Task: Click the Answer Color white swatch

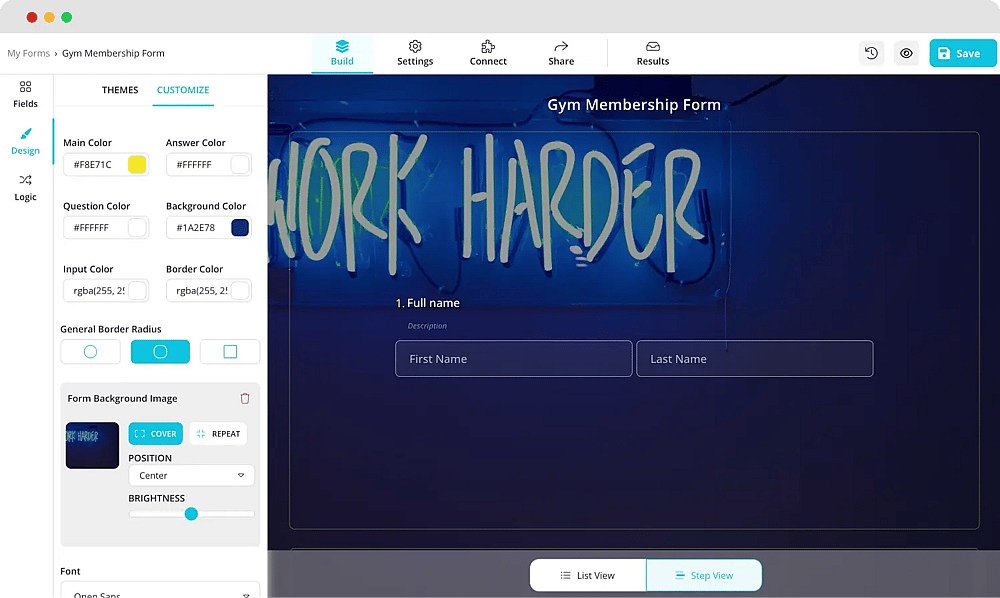Action: click(240, 164)
